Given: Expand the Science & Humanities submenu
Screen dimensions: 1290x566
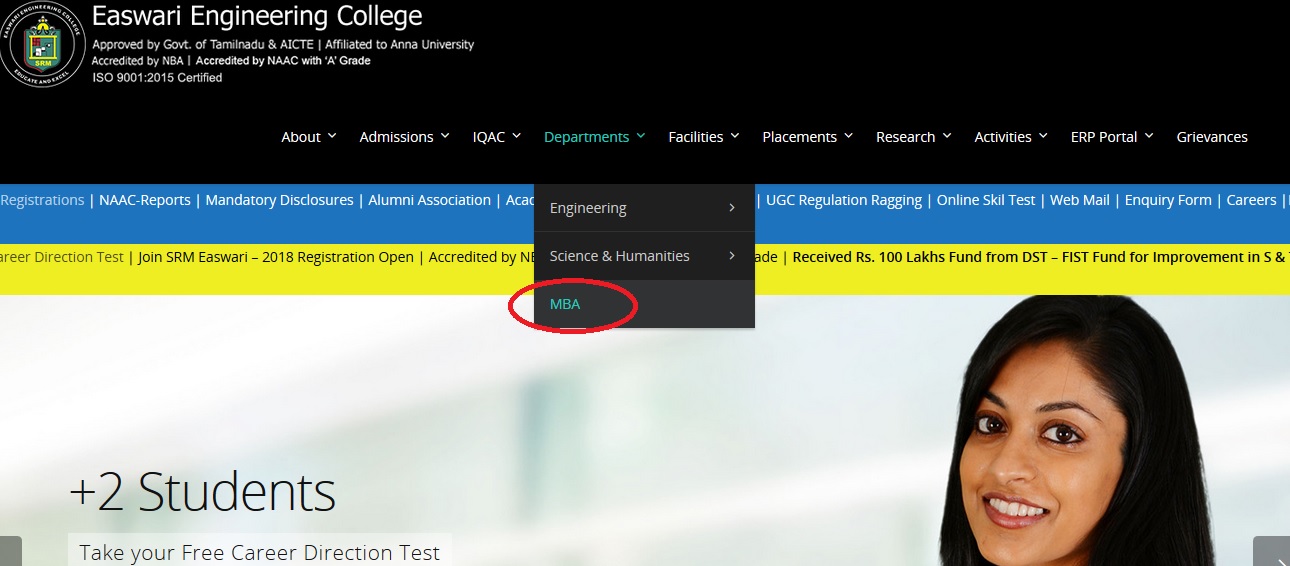Looking at the screenshot, I should tap(644, 256).
